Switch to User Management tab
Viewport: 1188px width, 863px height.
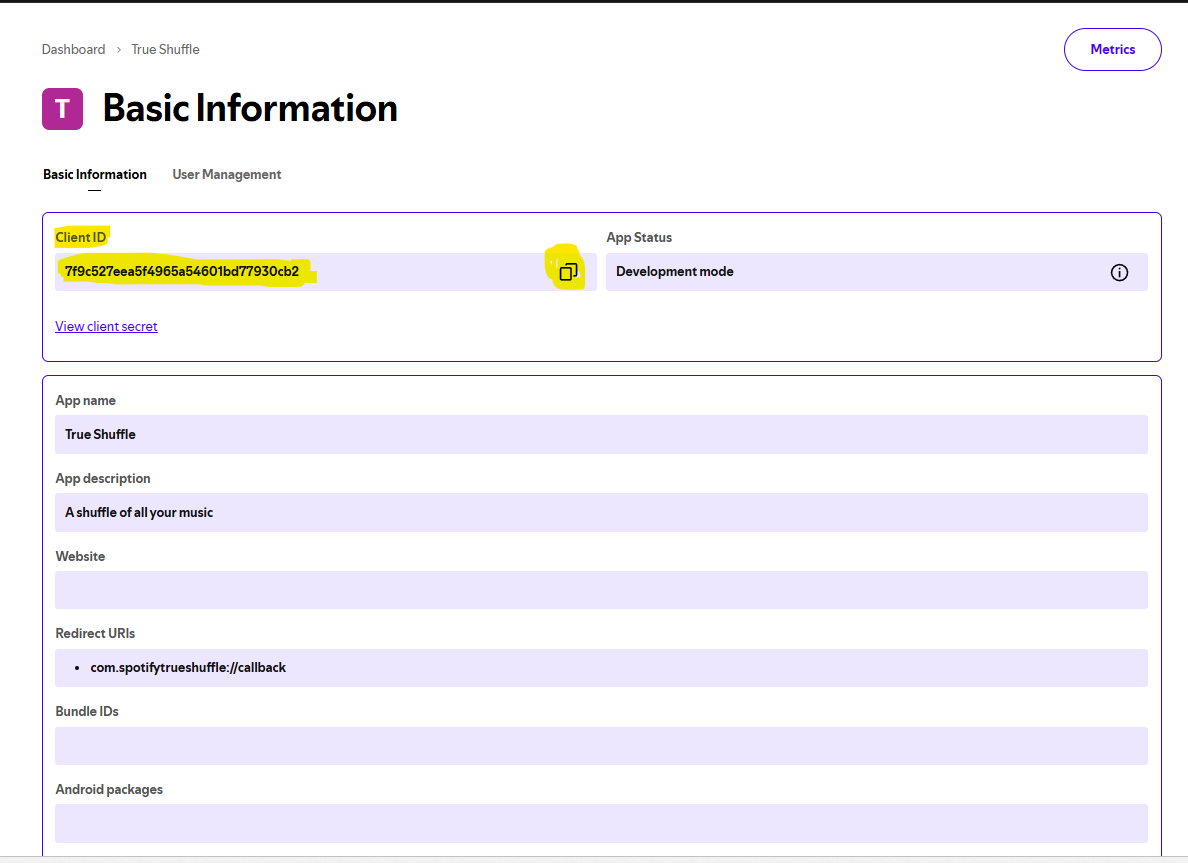coord(227,174)
